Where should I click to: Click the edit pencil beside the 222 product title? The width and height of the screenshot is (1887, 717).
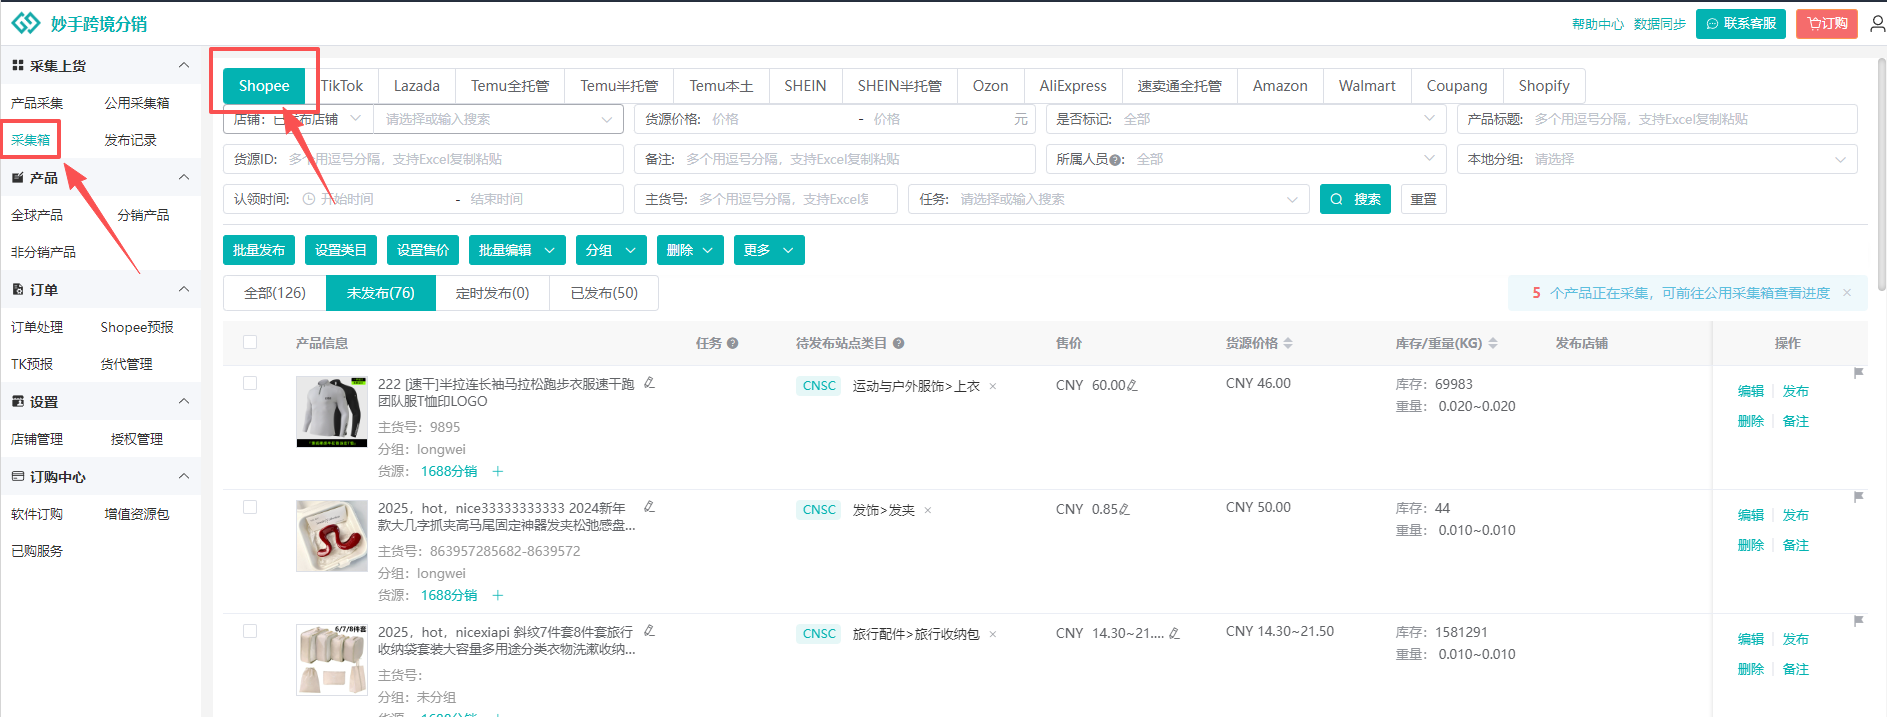(649, 383)
